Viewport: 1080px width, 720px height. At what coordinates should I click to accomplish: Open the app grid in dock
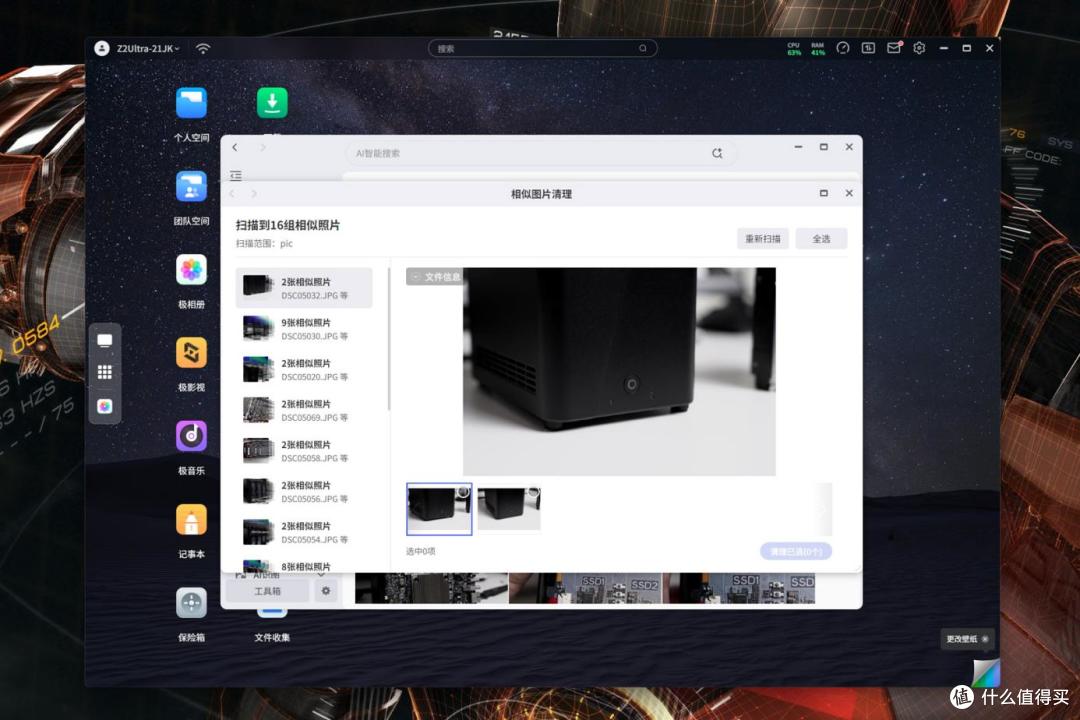105,373
